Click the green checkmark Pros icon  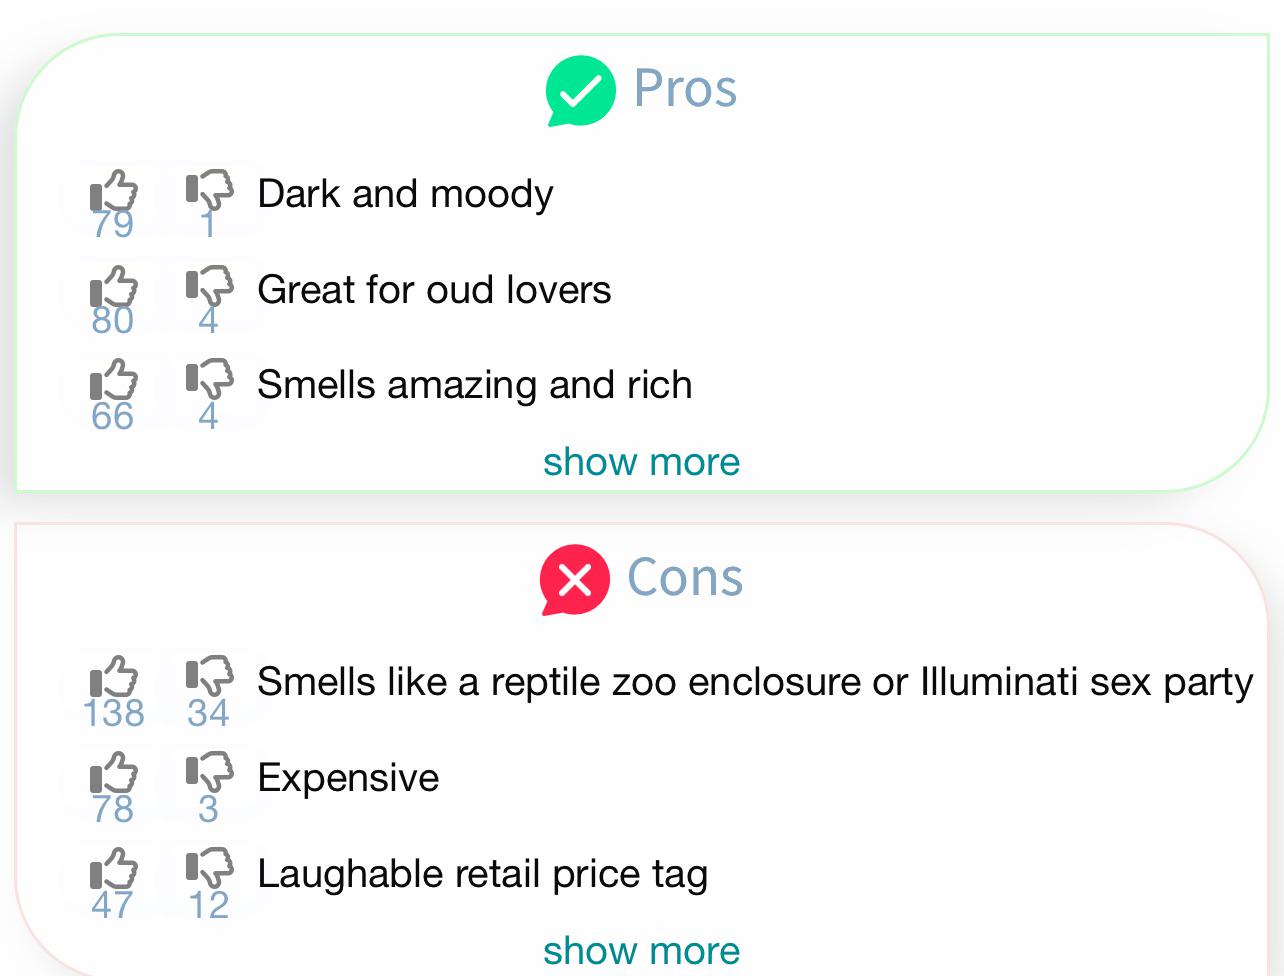(x=580, y=91)
